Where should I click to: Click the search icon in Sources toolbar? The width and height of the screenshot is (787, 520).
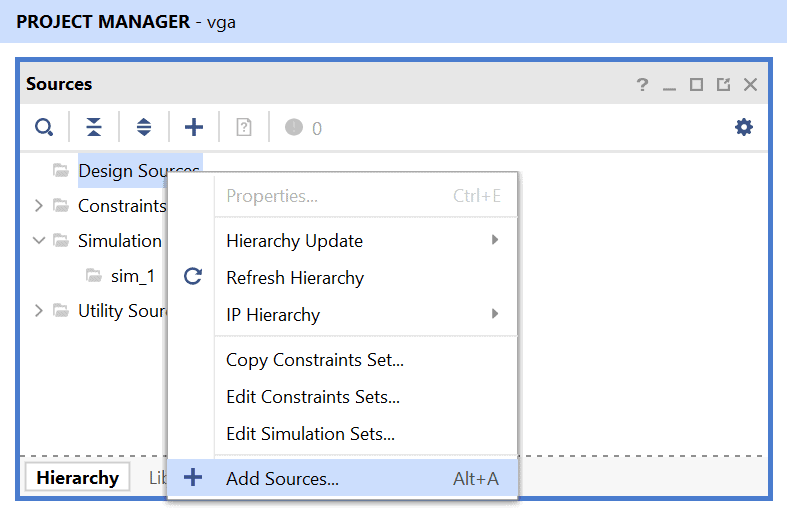[44, 128]
